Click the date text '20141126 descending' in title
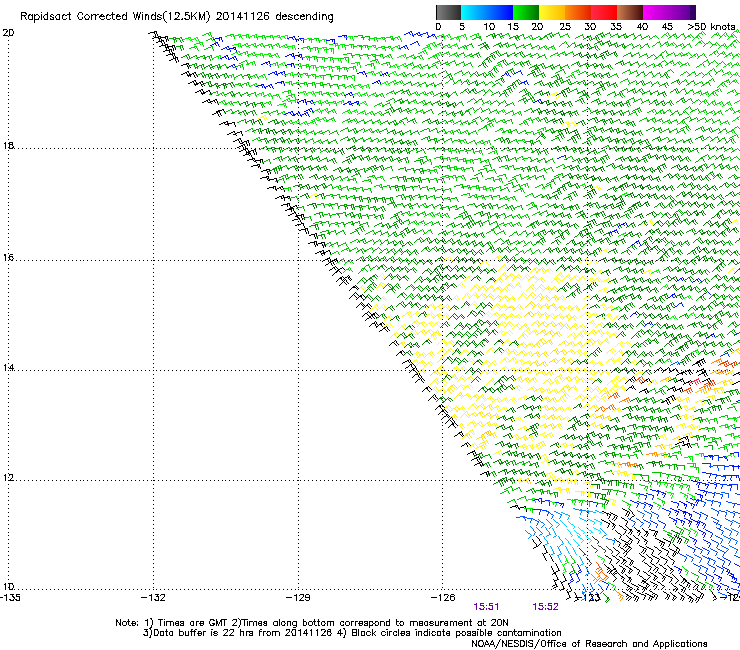 tap(275, 17)
